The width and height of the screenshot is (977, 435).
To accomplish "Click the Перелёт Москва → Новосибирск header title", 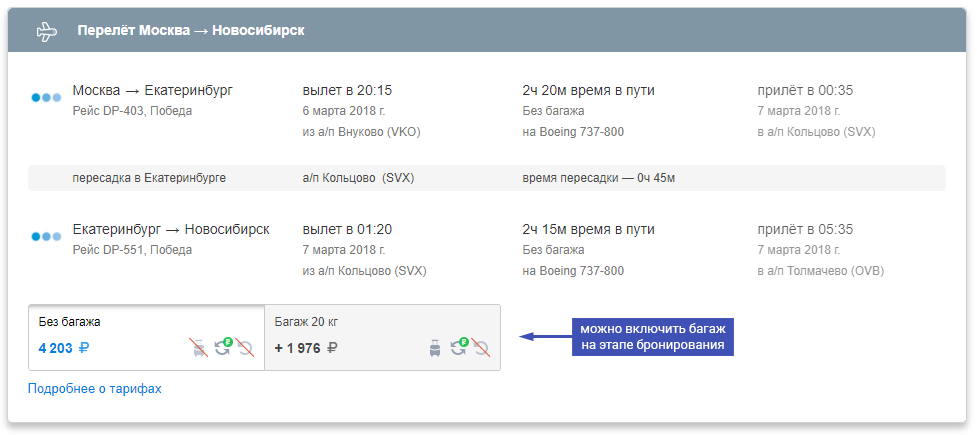I will pyautogui.click(x=191, y=31).
